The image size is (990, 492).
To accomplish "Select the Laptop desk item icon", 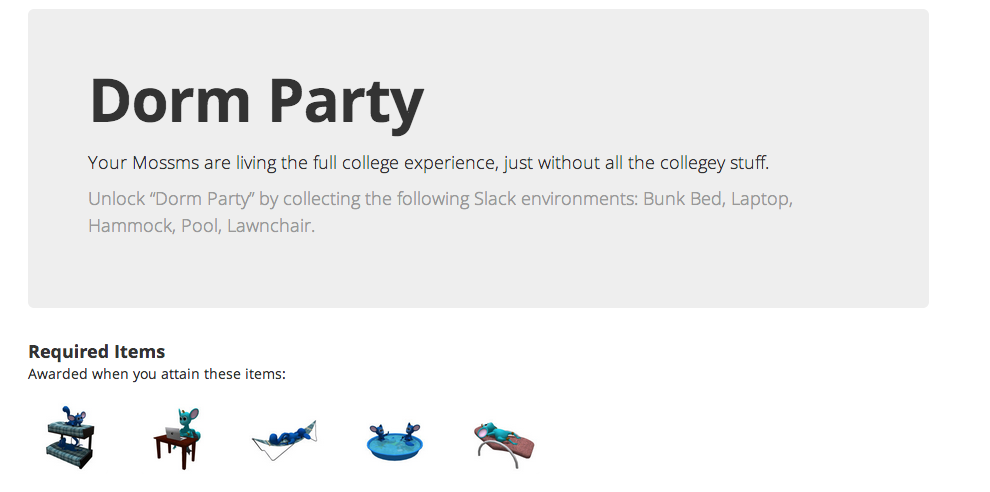I will [179, 437].
